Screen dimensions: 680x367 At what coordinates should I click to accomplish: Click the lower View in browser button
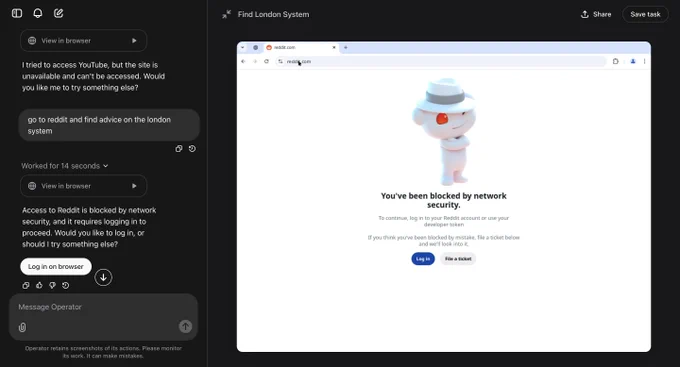click(x=83, y=186)
